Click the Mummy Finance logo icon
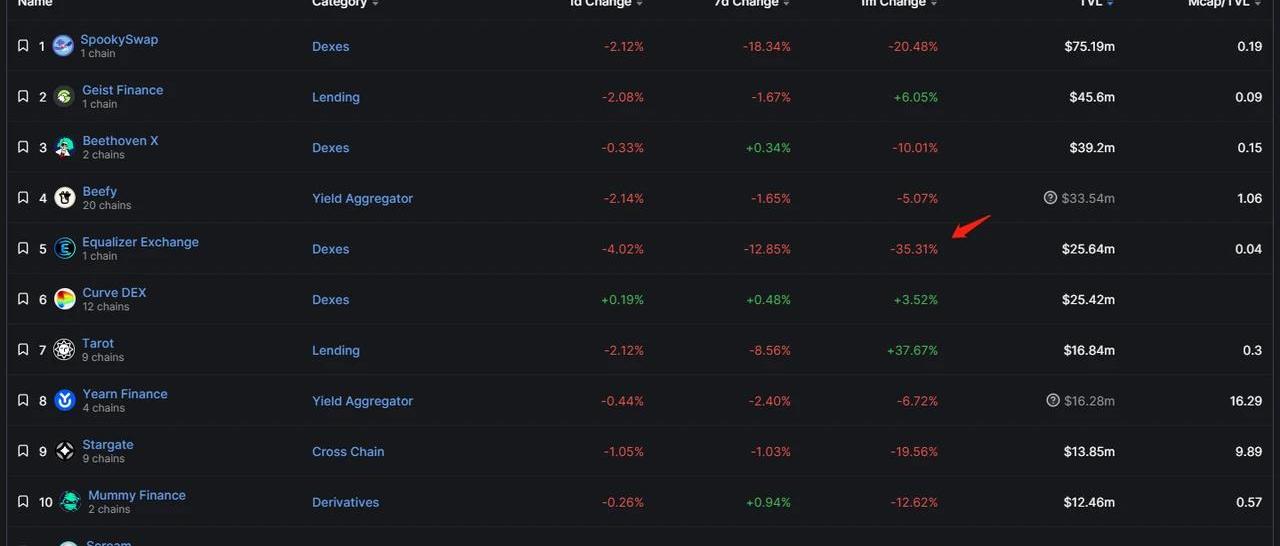1280x546 pixels. pyautogui.click(x=69, y=502)
